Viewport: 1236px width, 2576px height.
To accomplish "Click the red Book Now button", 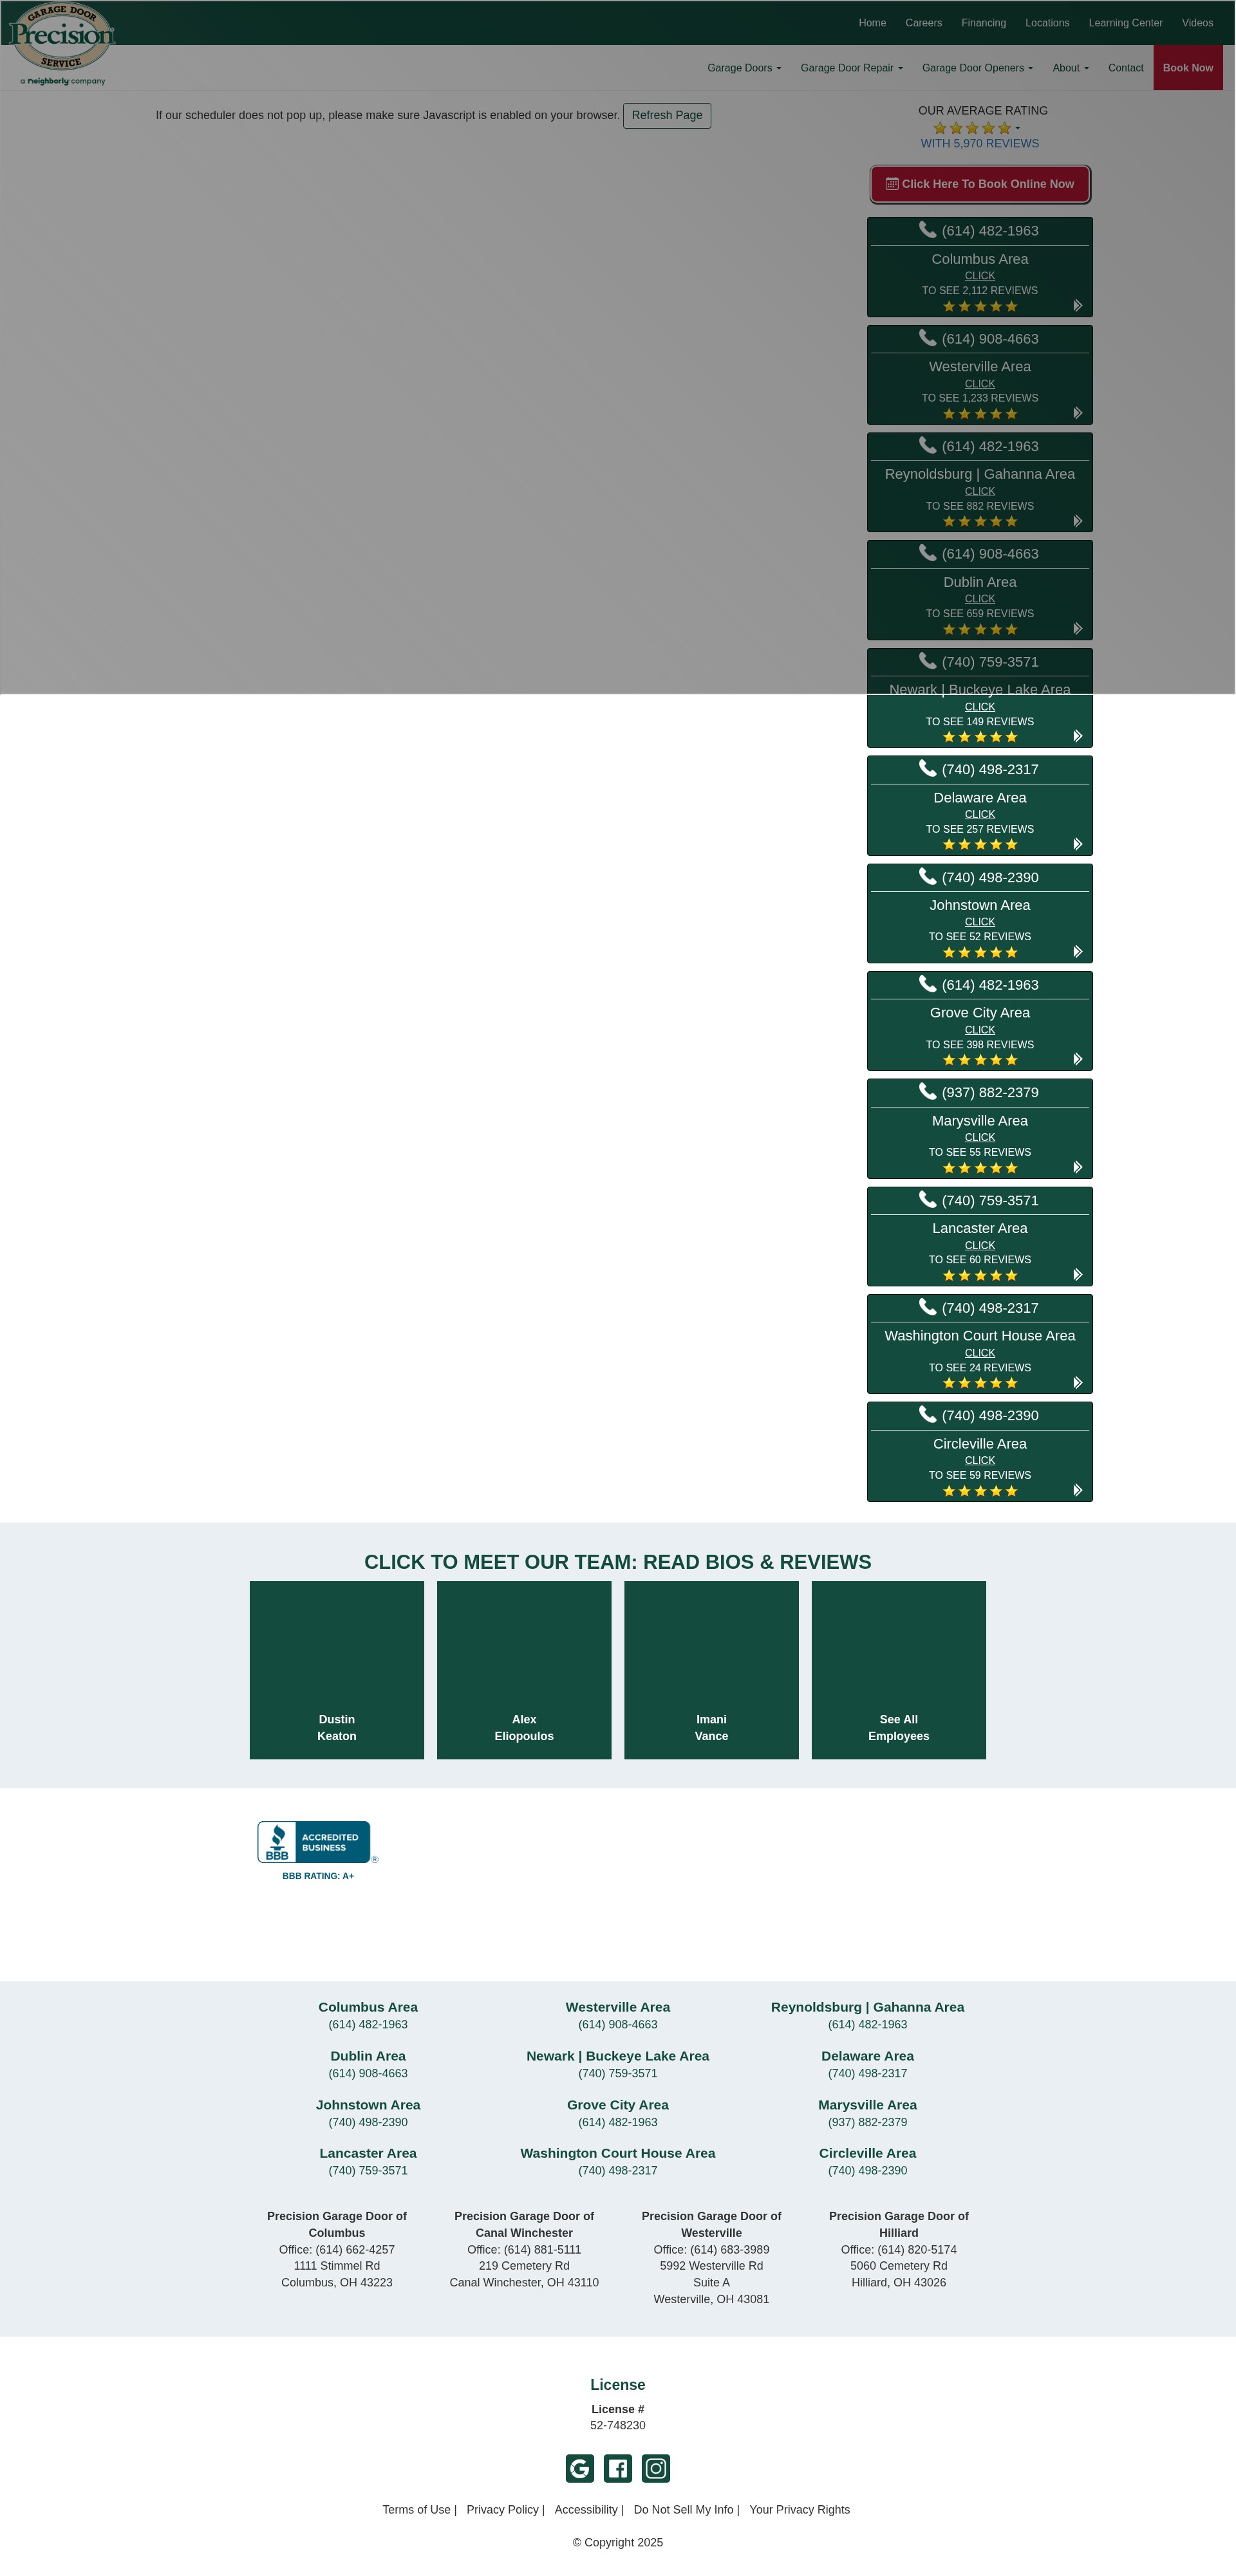I will click(x=1188, y=68).
